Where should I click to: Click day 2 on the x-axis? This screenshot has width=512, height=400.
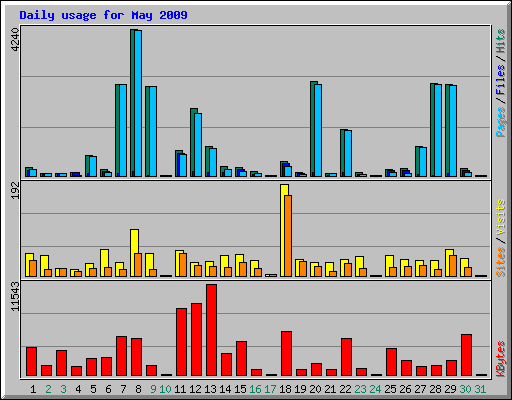(48, 389)
